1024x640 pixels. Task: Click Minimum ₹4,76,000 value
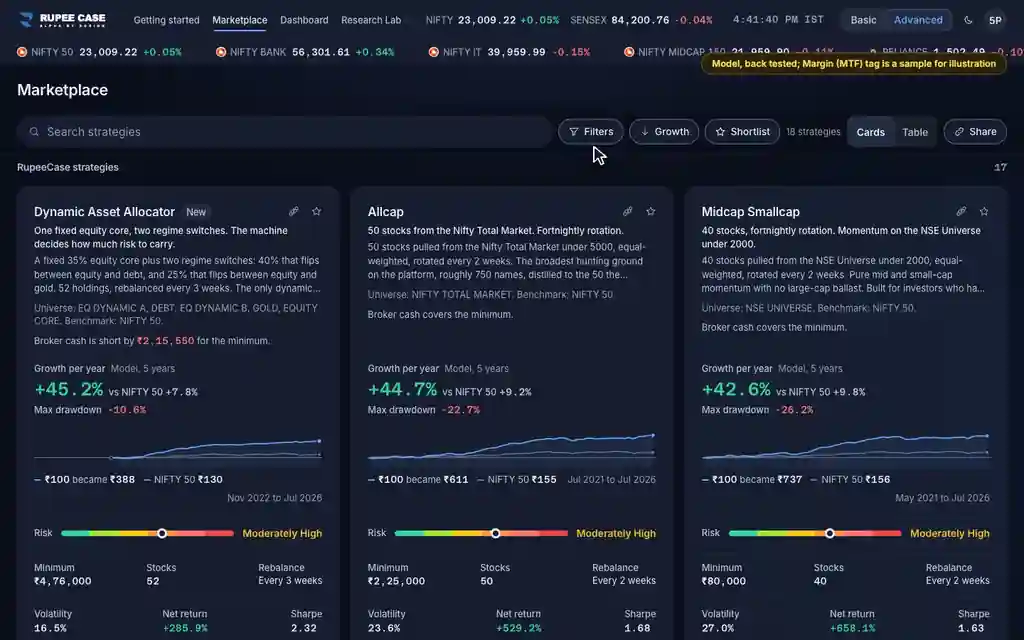coord(63,581)
